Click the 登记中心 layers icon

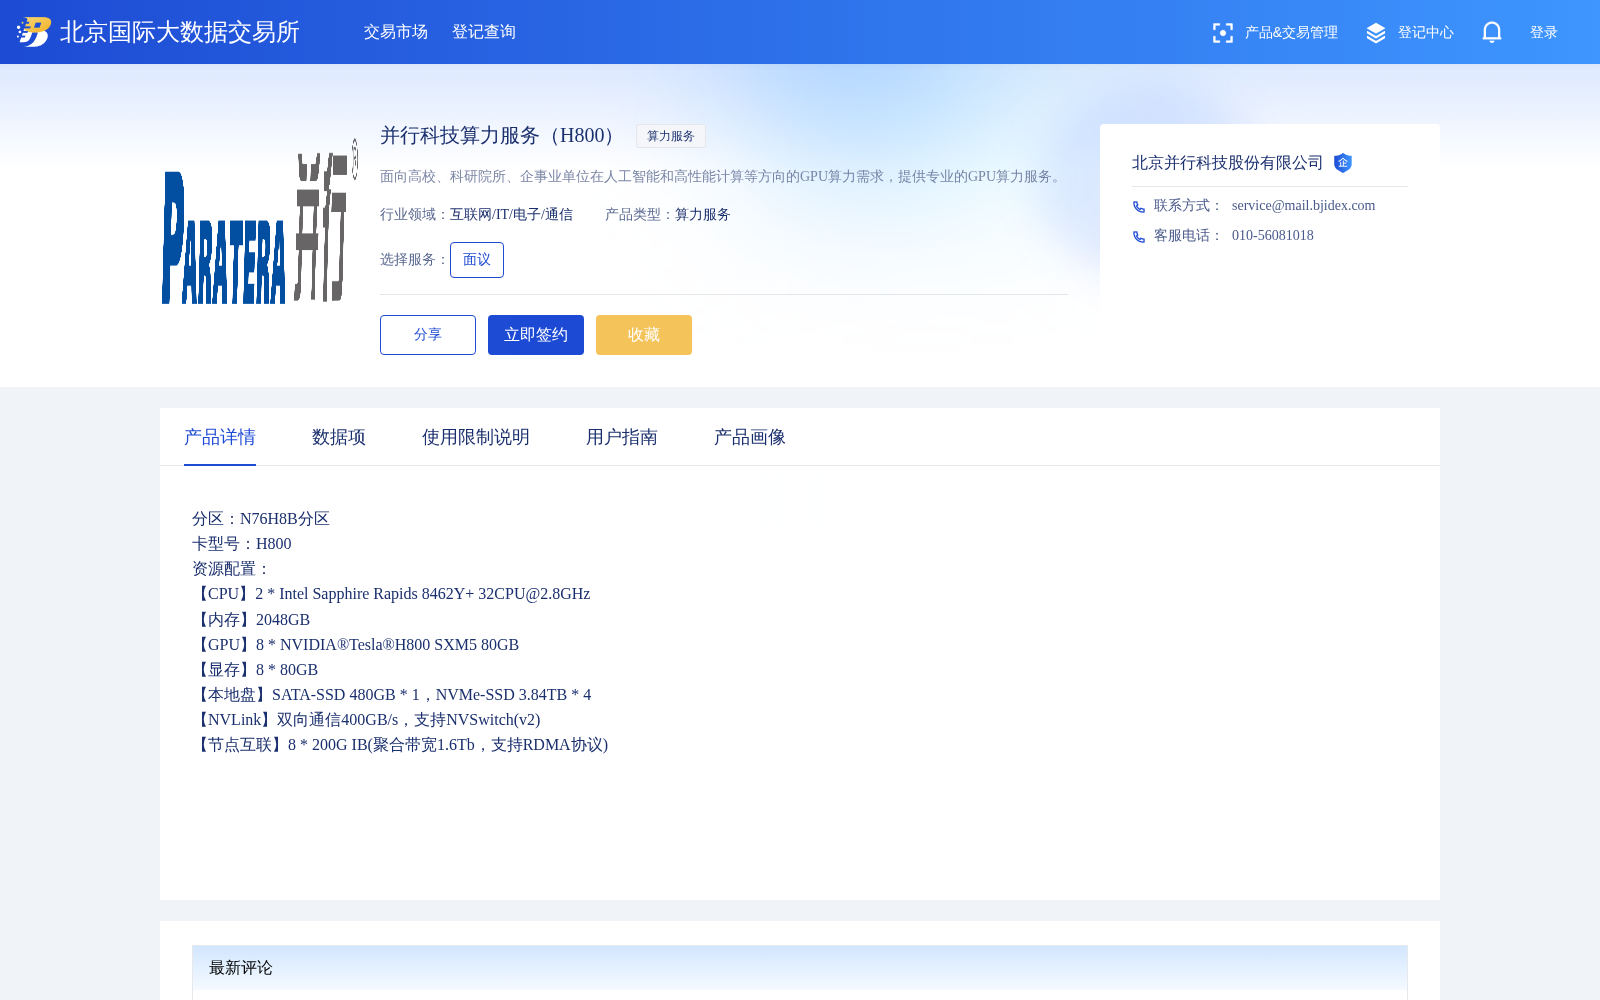1376,33
